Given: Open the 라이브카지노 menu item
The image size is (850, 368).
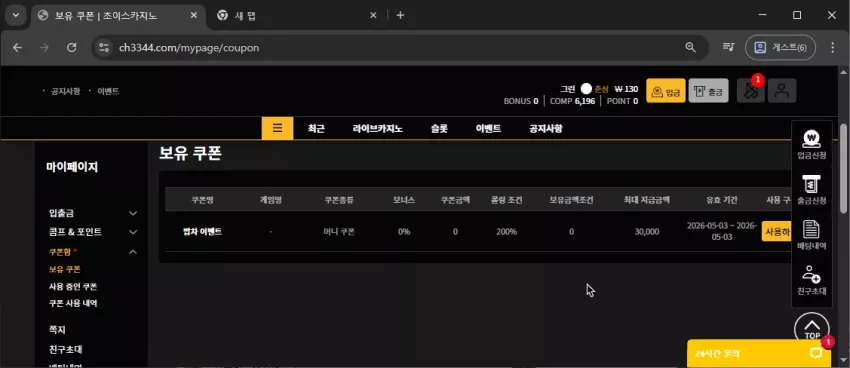Looking at the screenshot, I should coord(377,129).
